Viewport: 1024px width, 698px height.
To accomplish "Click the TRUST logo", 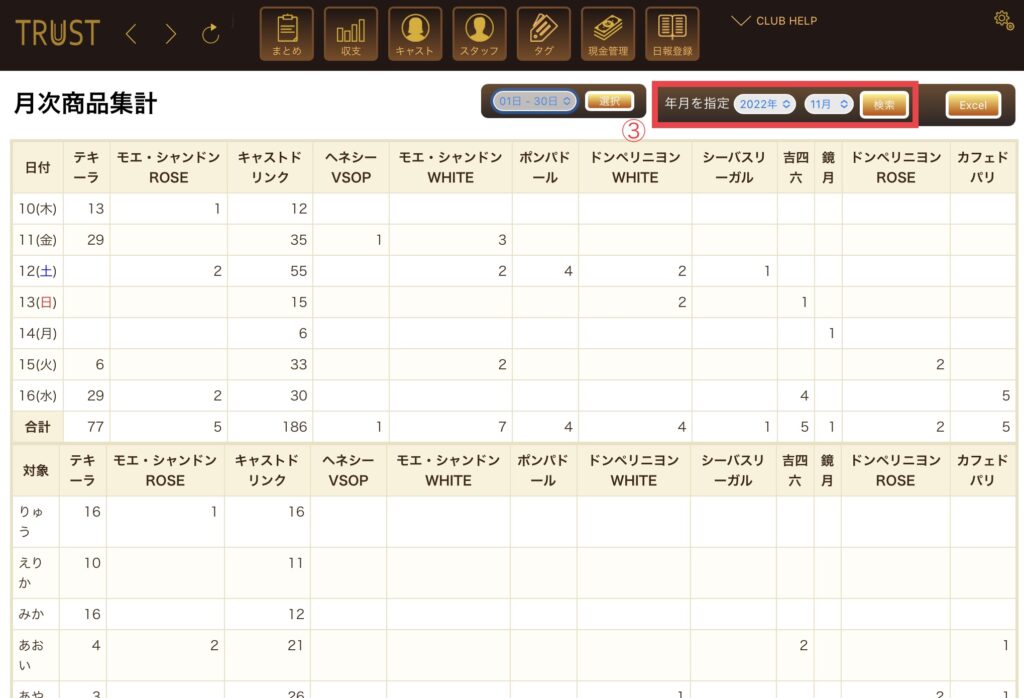I will pyautogui.click(x=57, y=33).
